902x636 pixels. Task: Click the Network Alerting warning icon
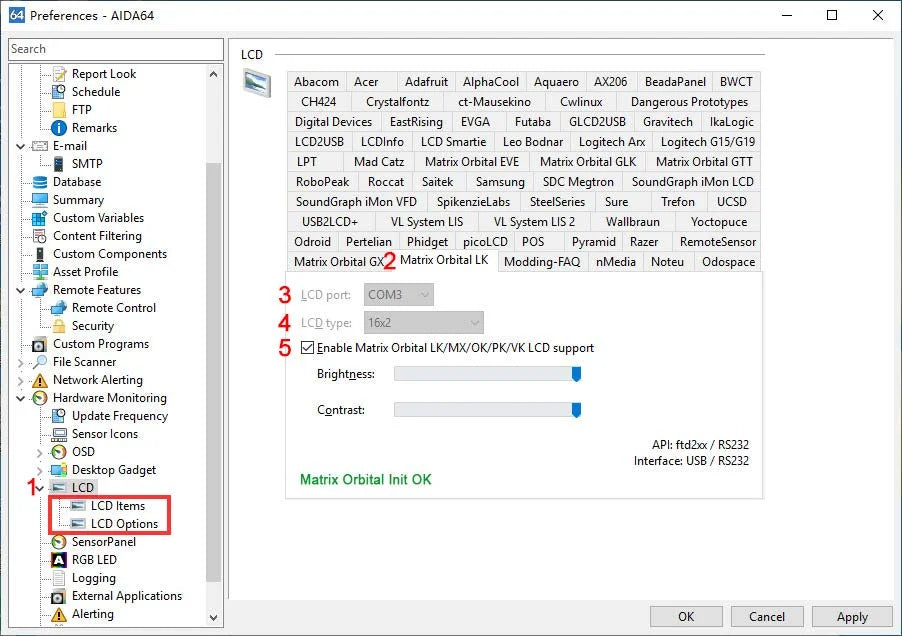point(40,380)
